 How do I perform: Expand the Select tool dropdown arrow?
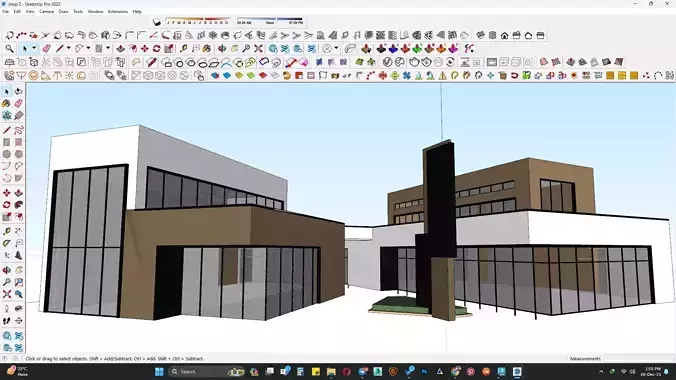(34, 49)
